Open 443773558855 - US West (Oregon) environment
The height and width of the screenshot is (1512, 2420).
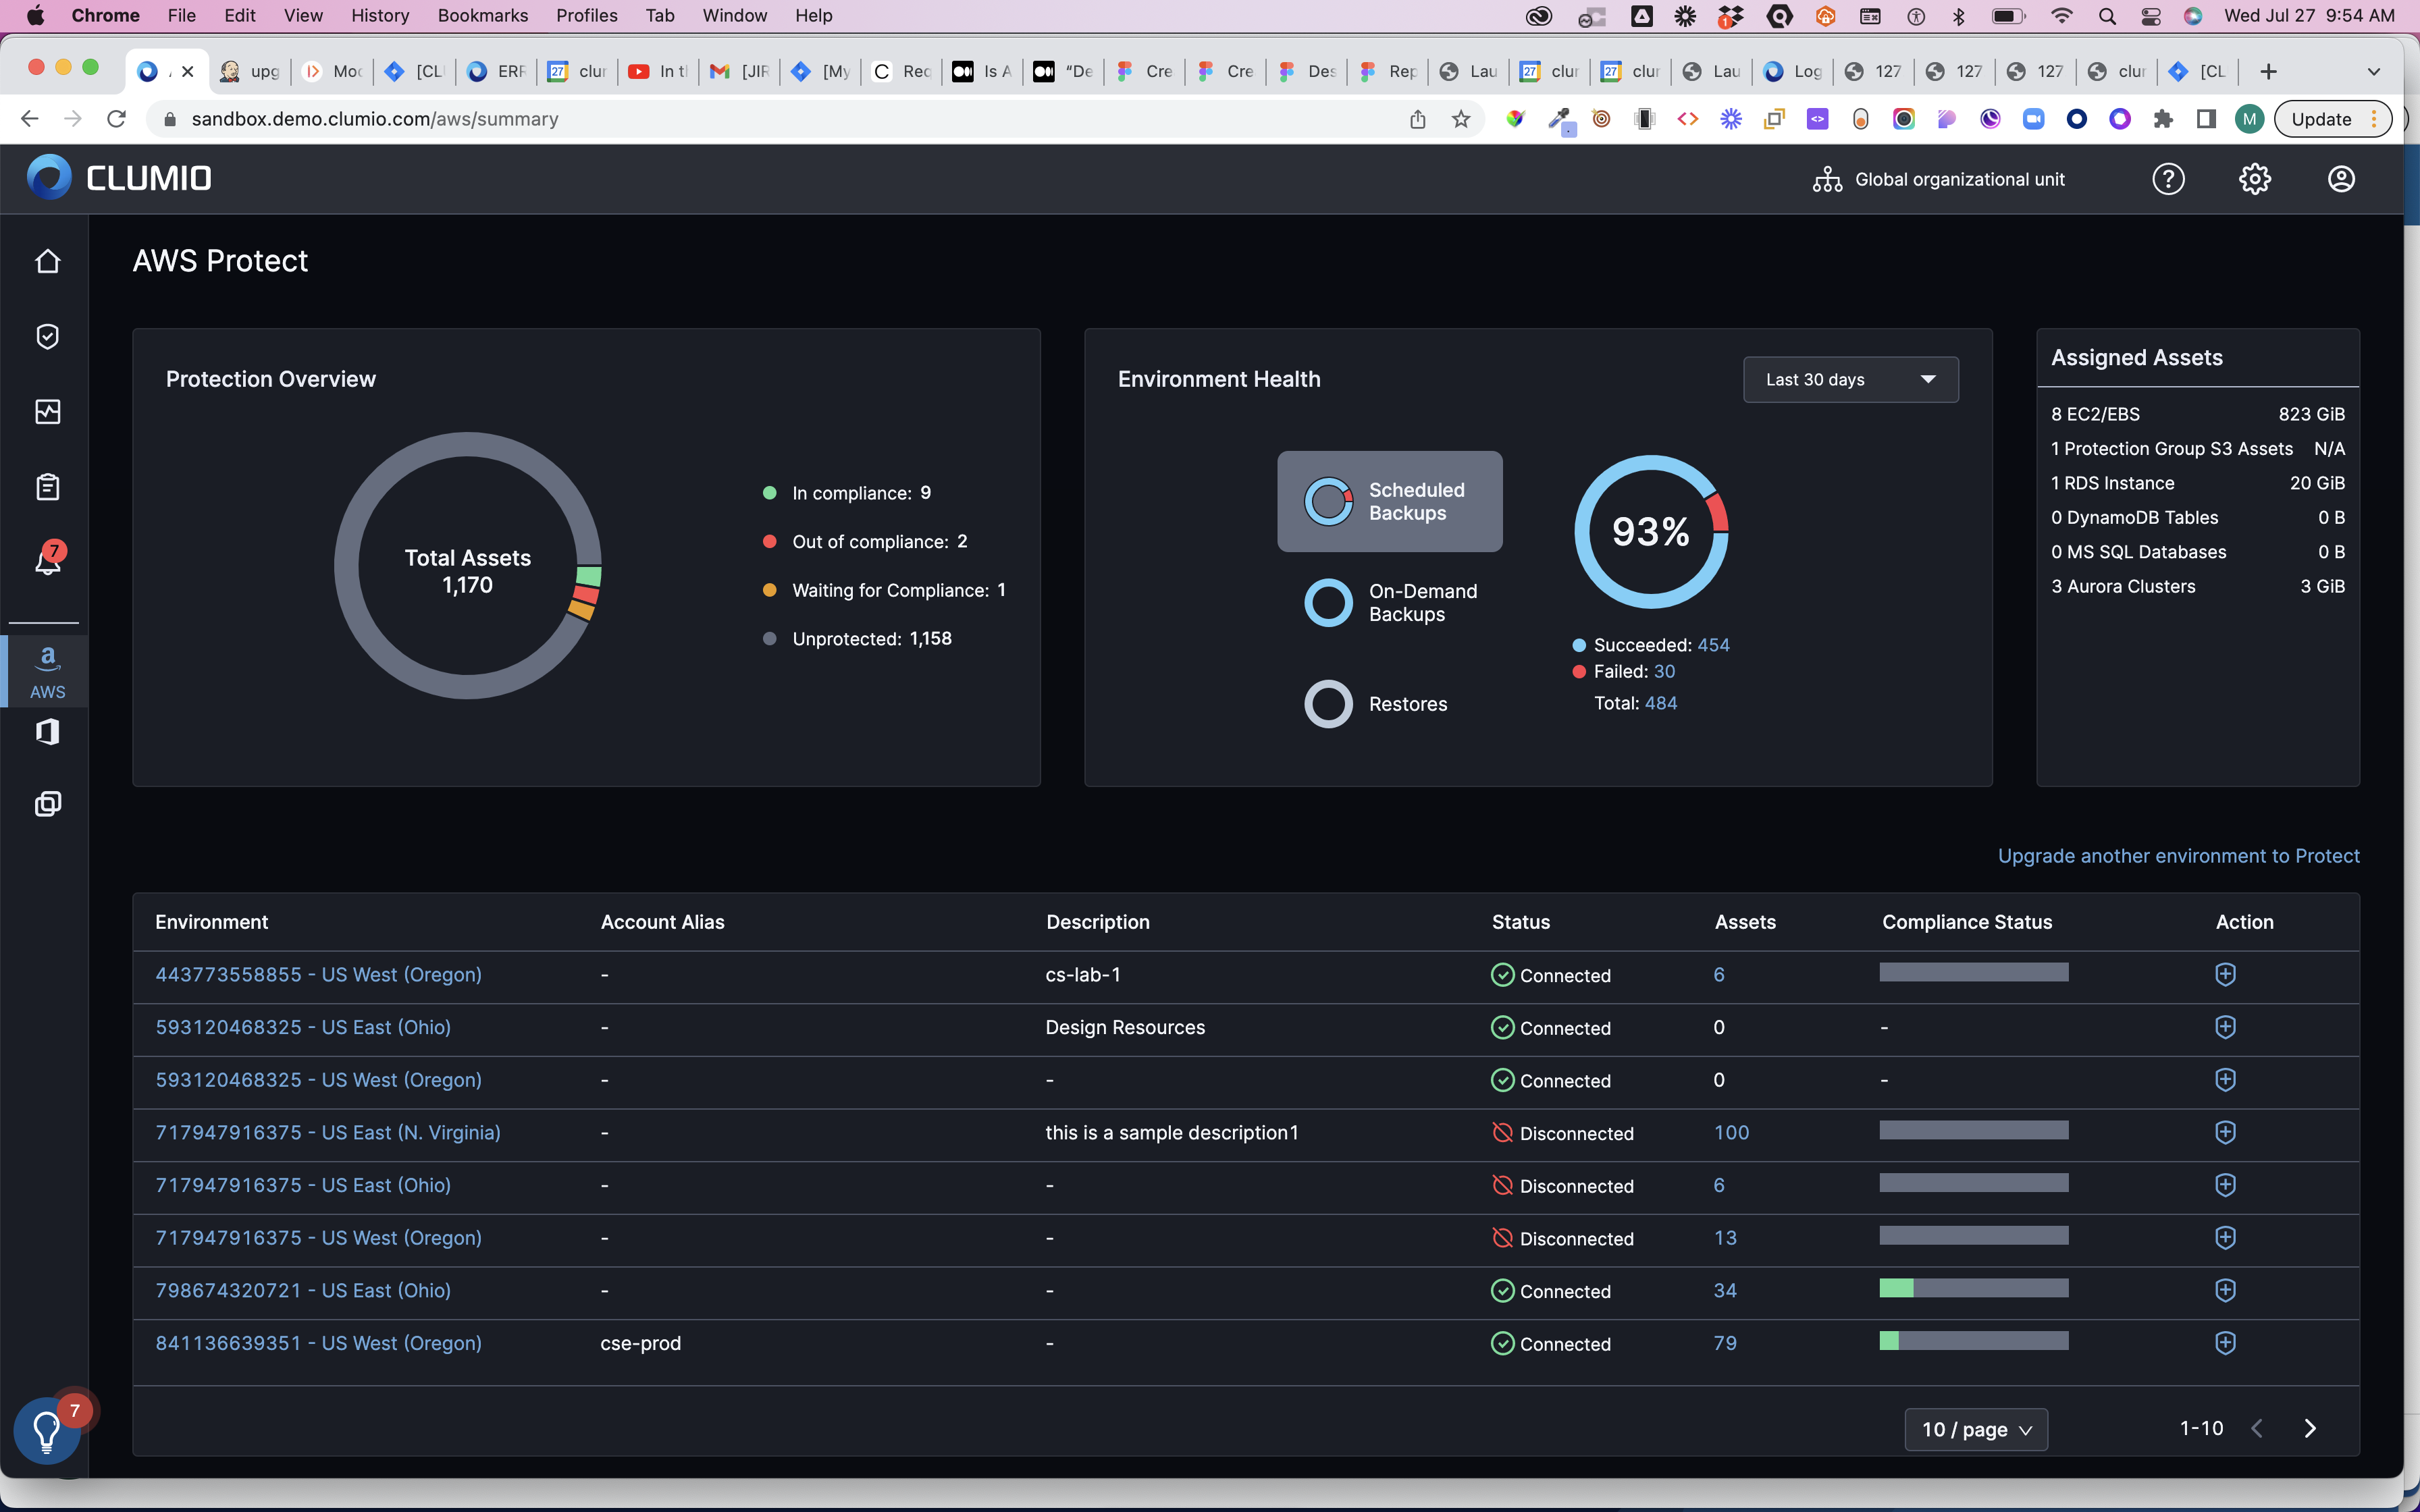[318, 974]
